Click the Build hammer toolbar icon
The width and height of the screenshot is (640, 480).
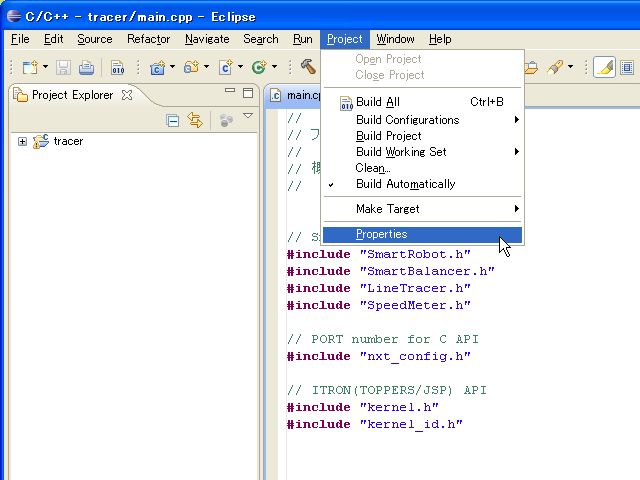pos(309,67)
